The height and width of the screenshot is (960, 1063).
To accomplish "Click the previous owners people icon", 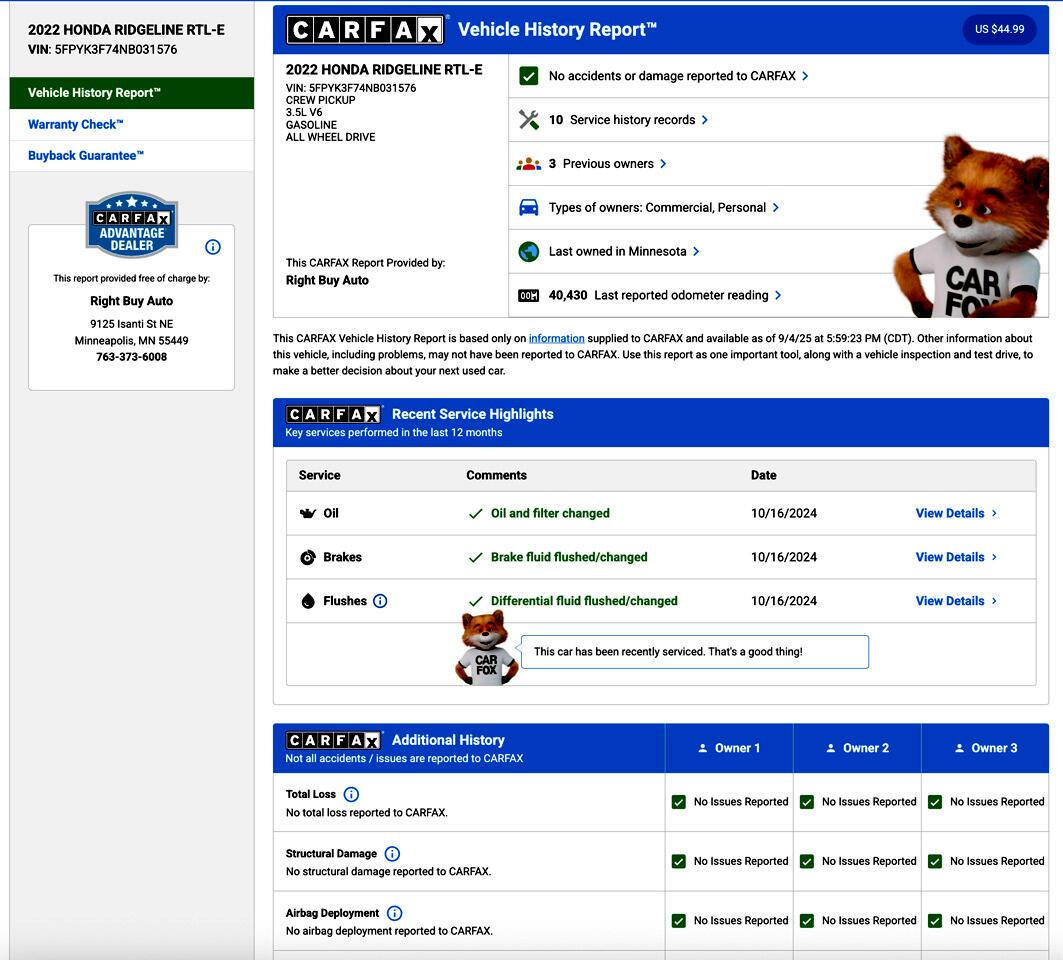I will (x=528, y=164).
